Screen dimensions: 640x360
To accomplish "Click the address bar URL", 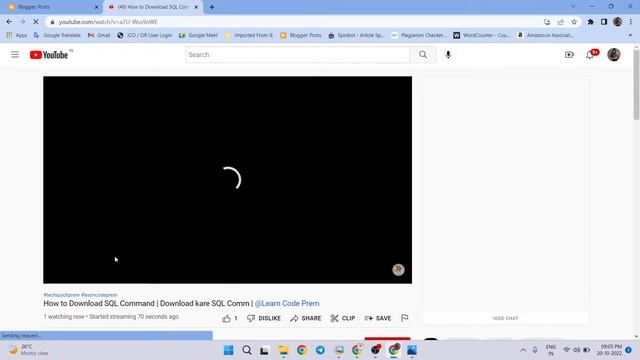I will (108, 22).
